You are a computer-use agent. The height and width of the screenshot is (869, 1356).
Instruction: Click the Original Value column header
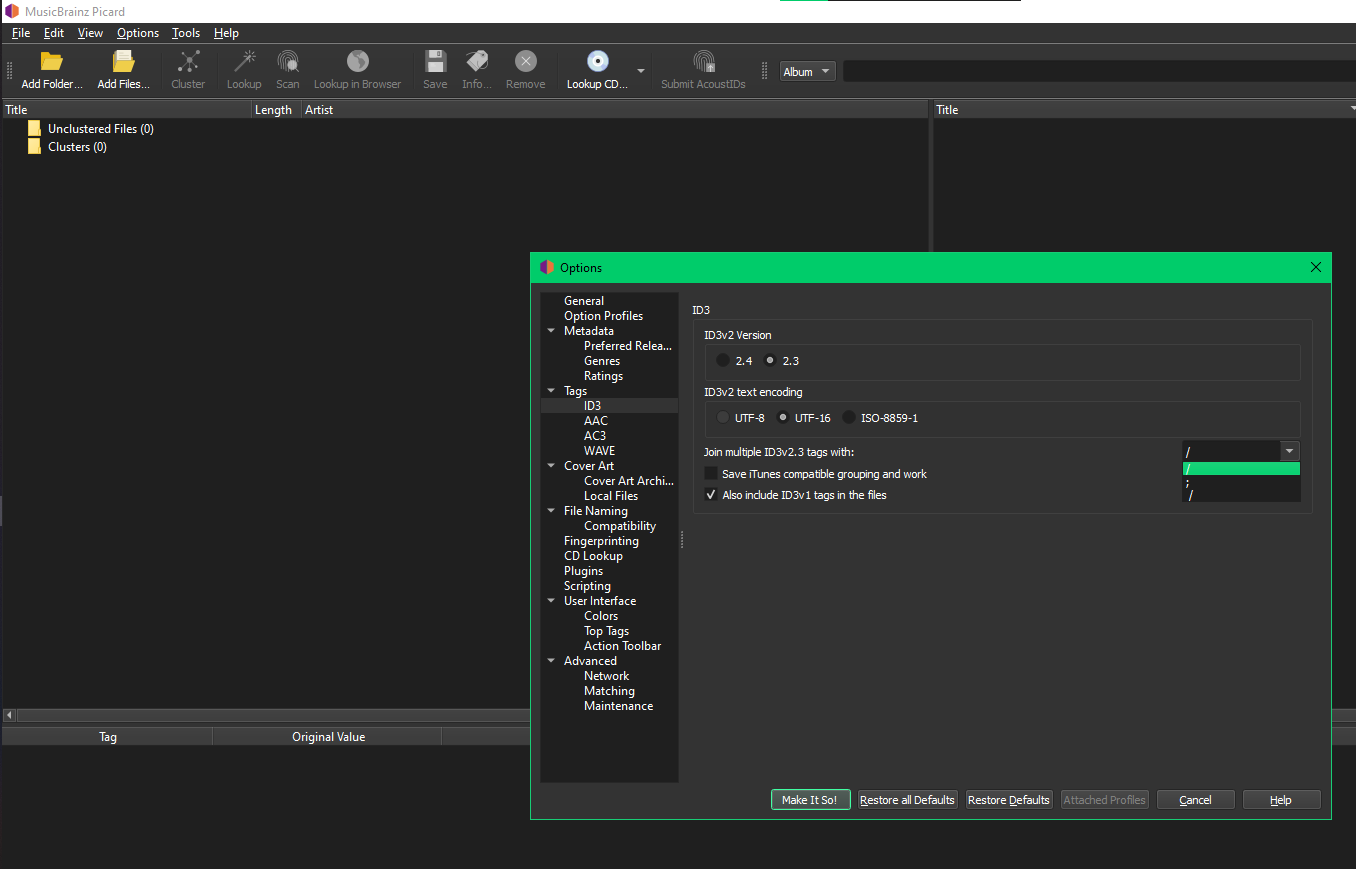(328, 737)
